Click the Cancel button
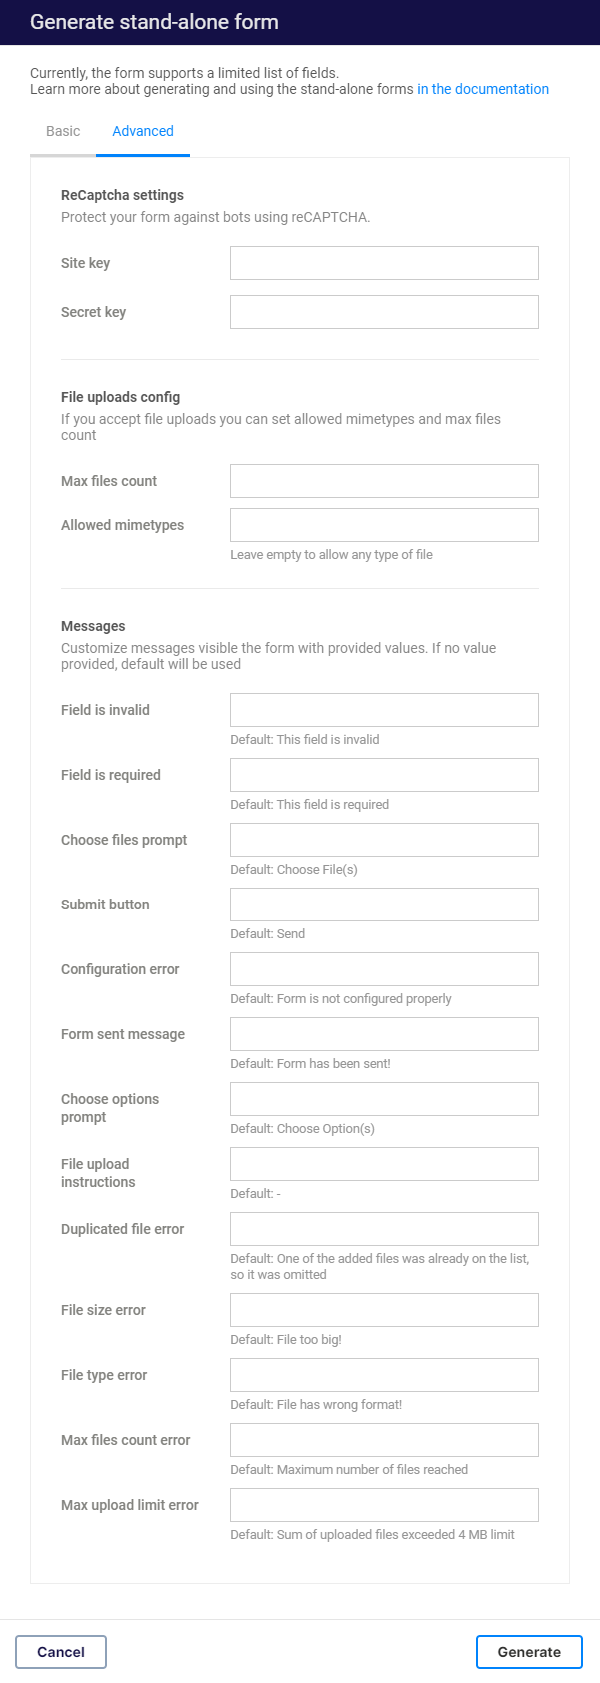The image size is (600, 1683). [61, 1652]
